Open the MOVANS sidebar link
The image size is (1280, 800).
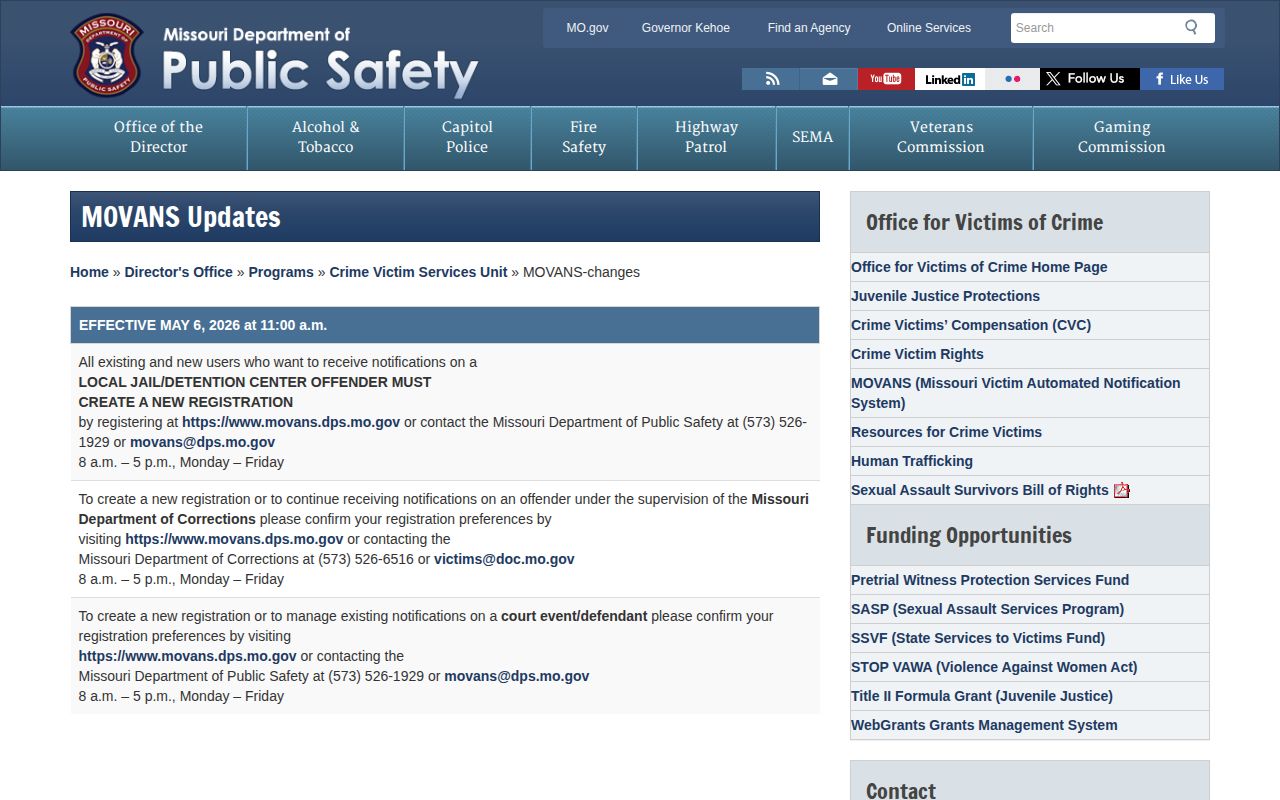point(1015,393)
